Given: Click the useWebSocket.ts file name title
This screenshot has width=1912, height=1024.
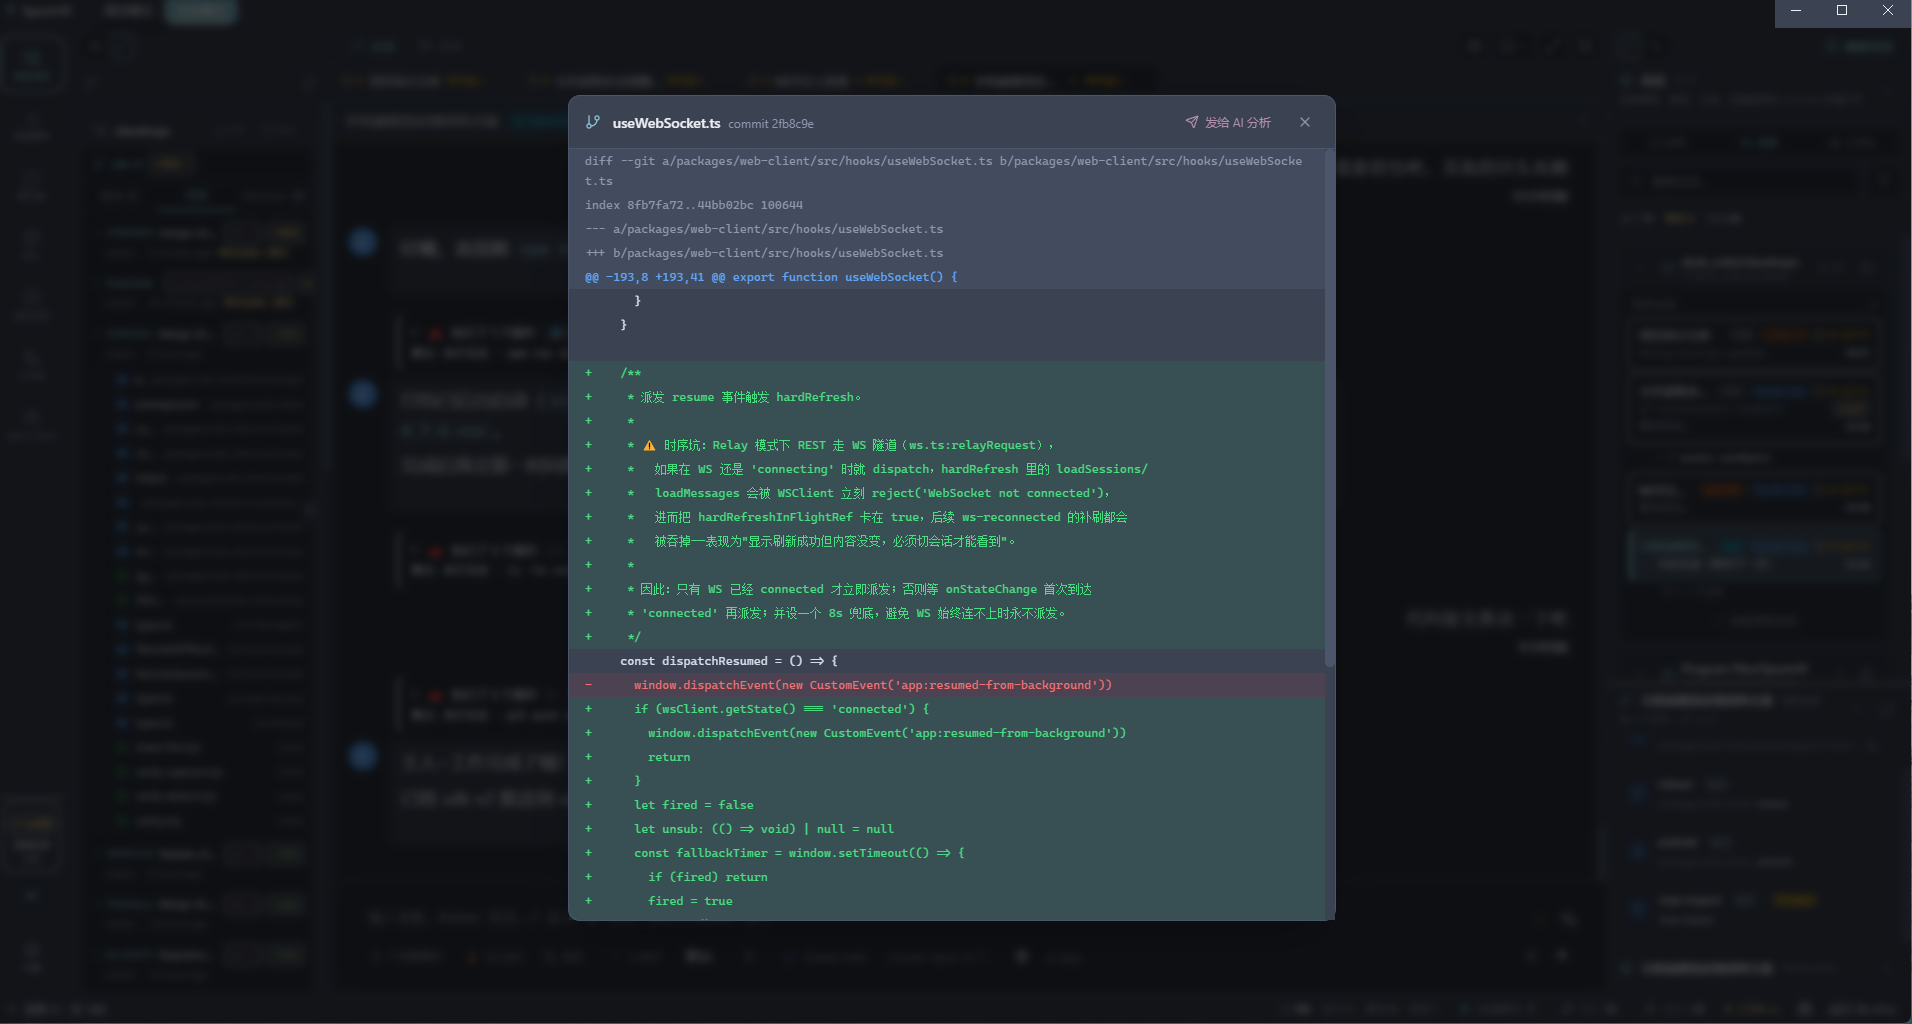Looking at the screenshot, I should pyautogui.click(x=666, y=123).
